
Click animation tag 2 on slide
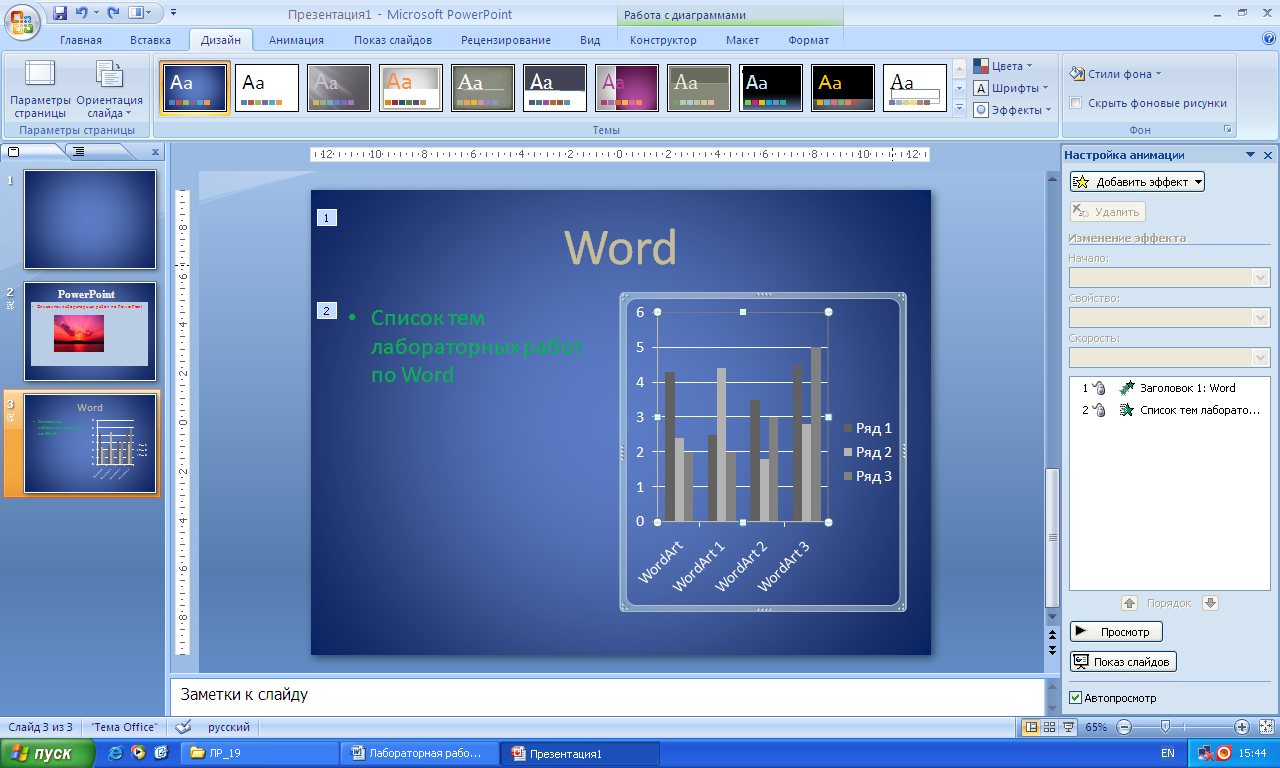click(327, 311)
